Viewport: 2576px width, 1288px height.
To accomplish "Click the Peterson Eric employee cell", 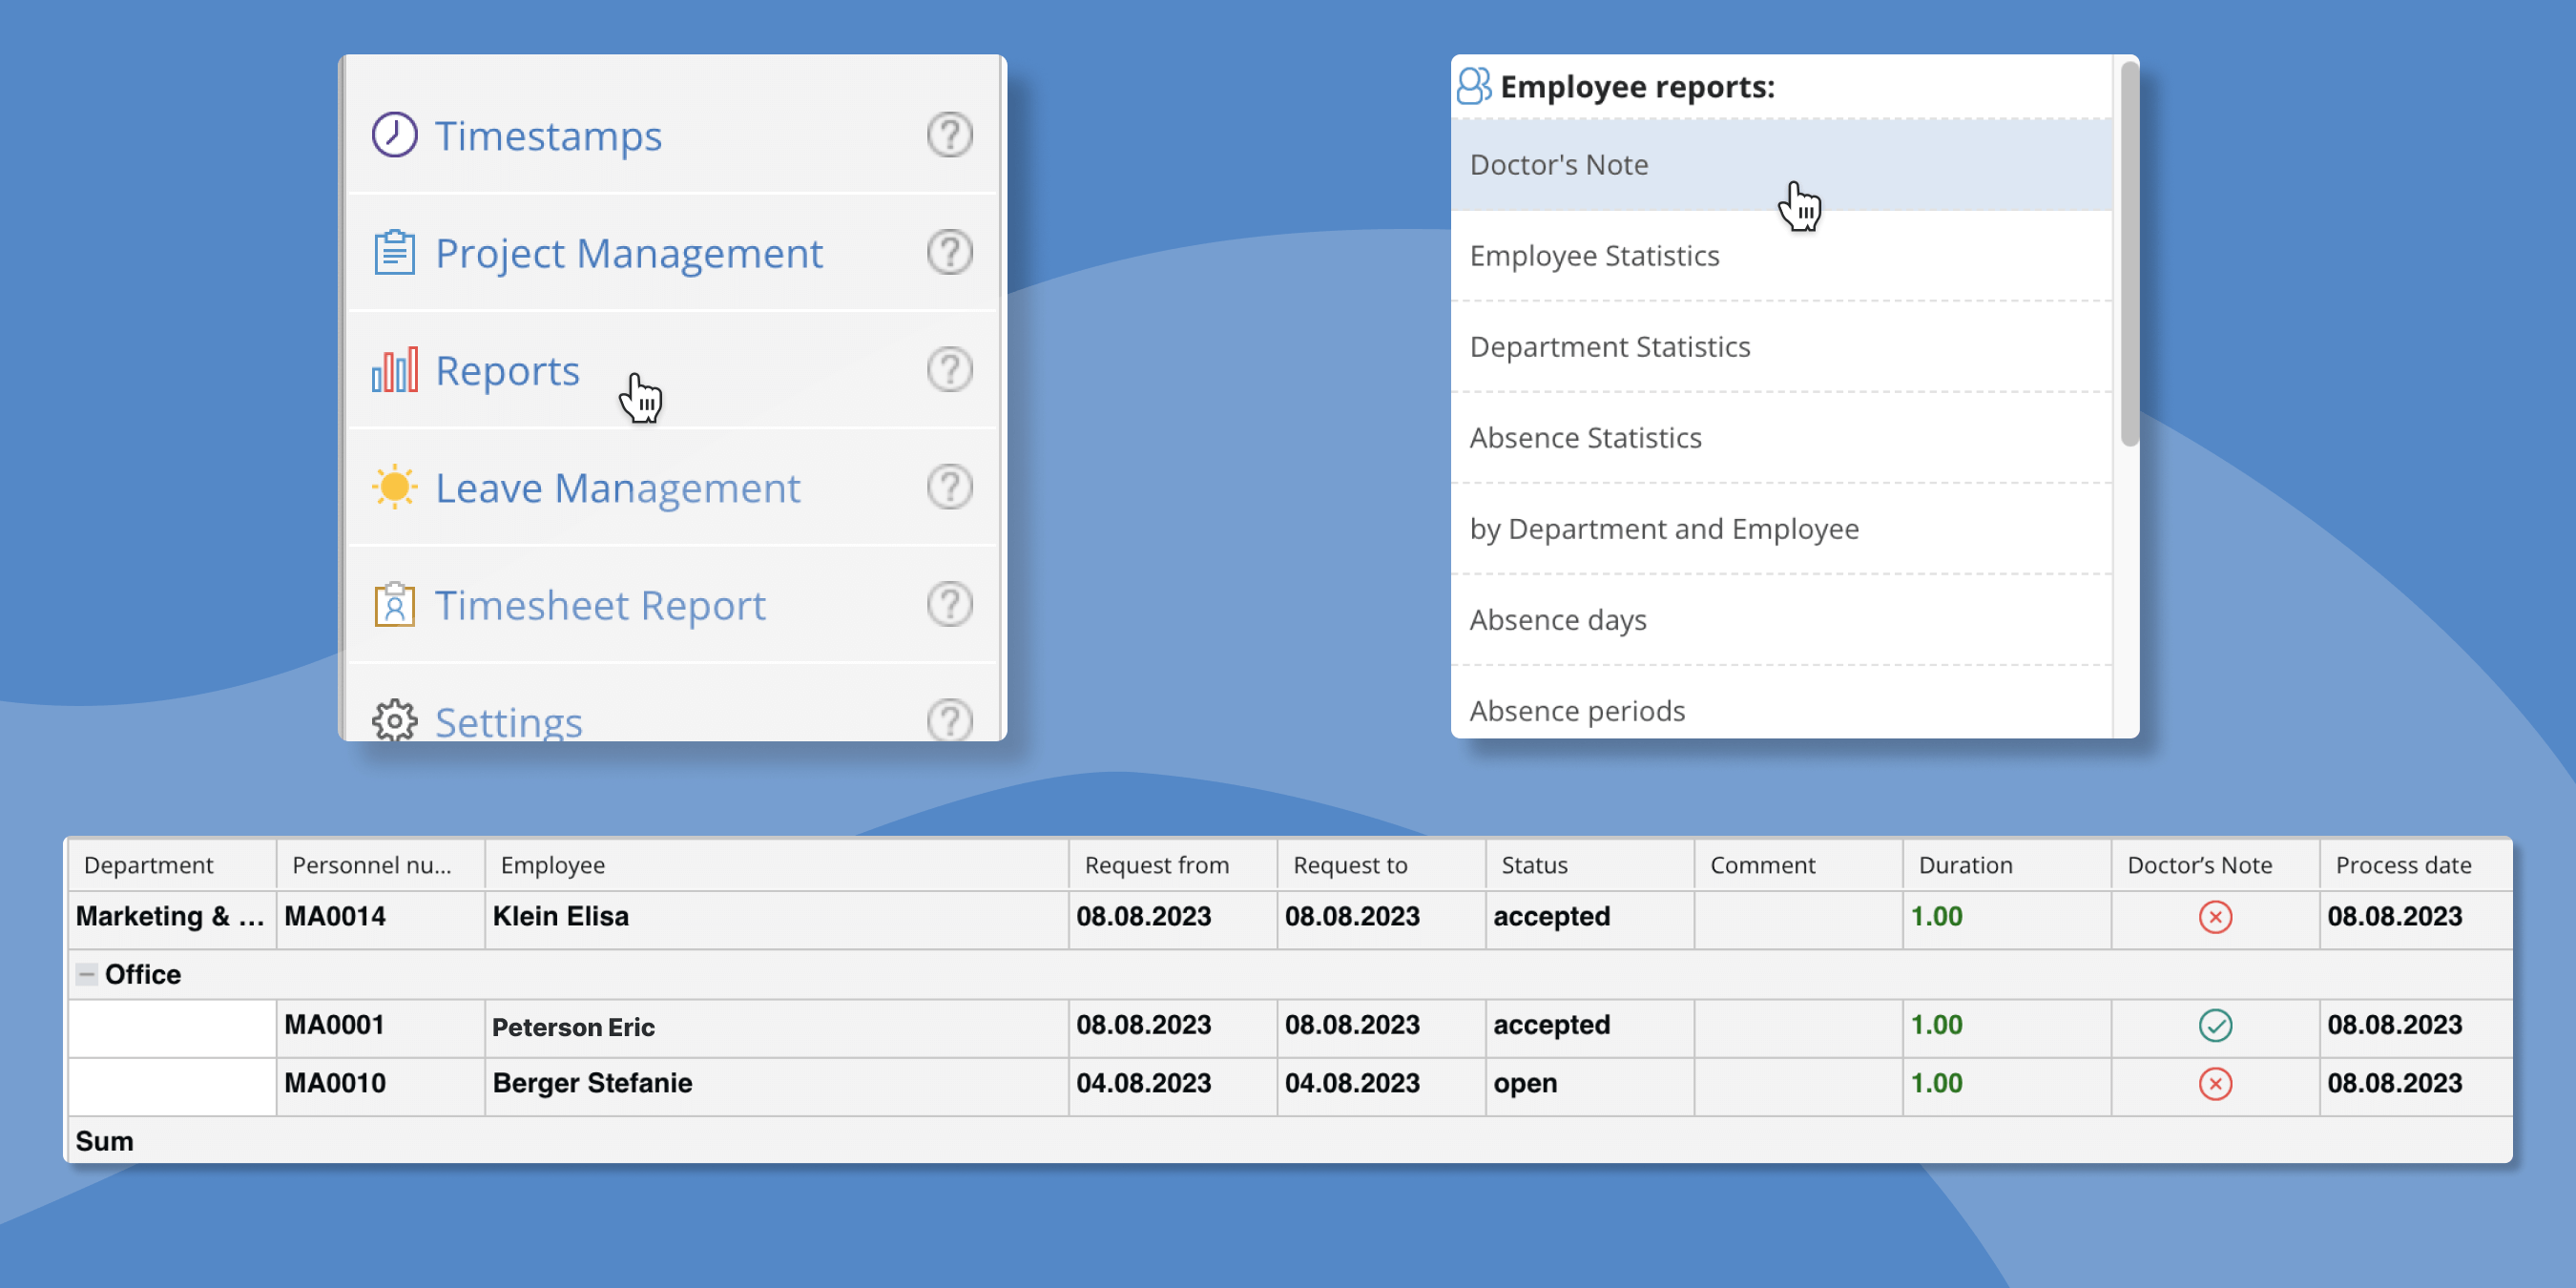I will 777,1027.
